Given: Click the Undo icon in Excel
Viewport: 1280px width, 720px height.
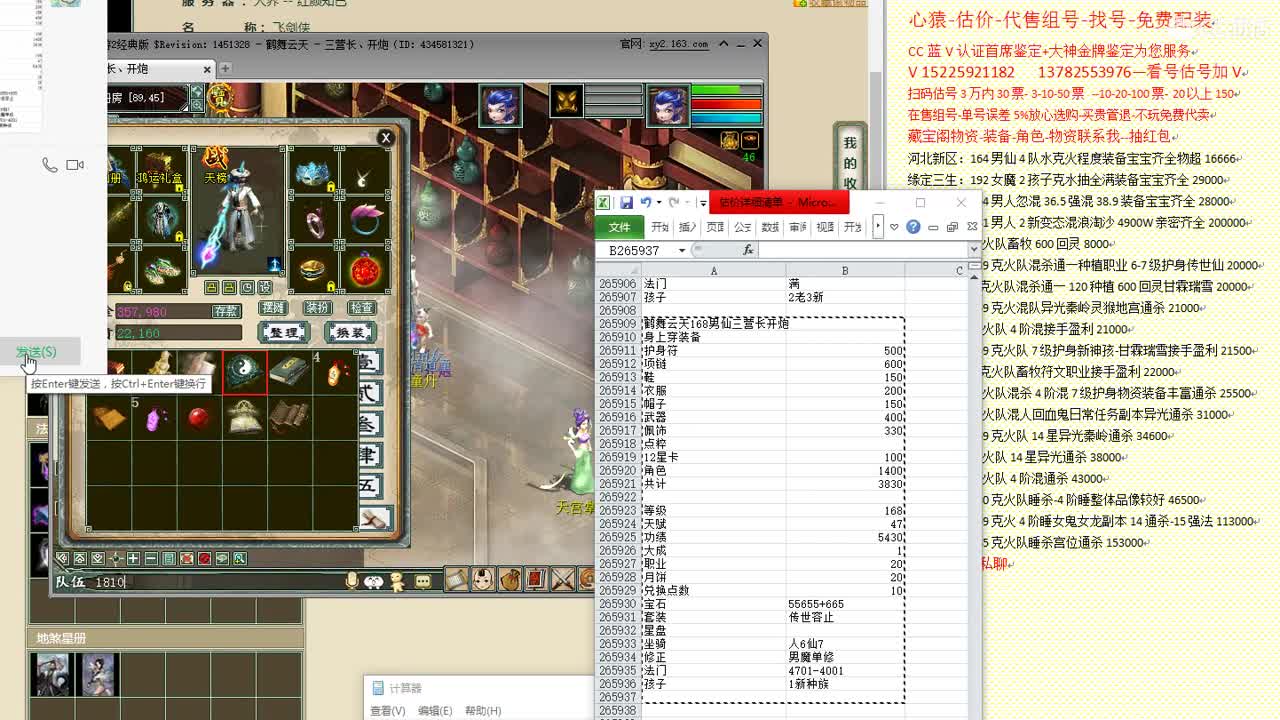Looking at the screenshot, I should pos(646,202).
